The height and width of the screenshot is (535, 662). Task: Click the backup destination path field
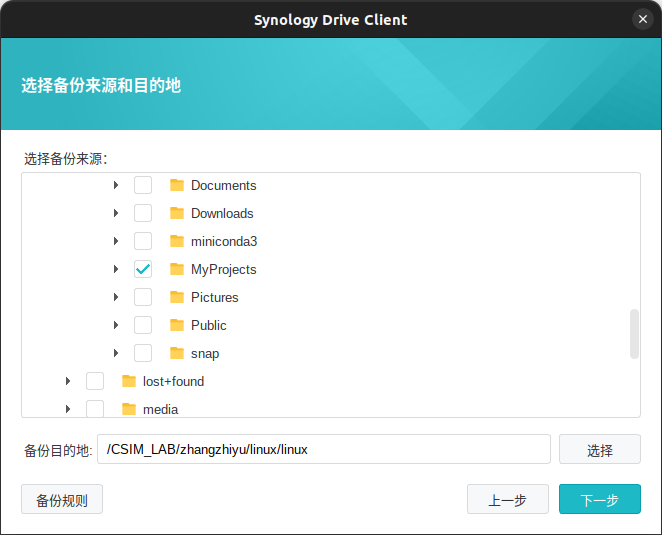[324, 449]
